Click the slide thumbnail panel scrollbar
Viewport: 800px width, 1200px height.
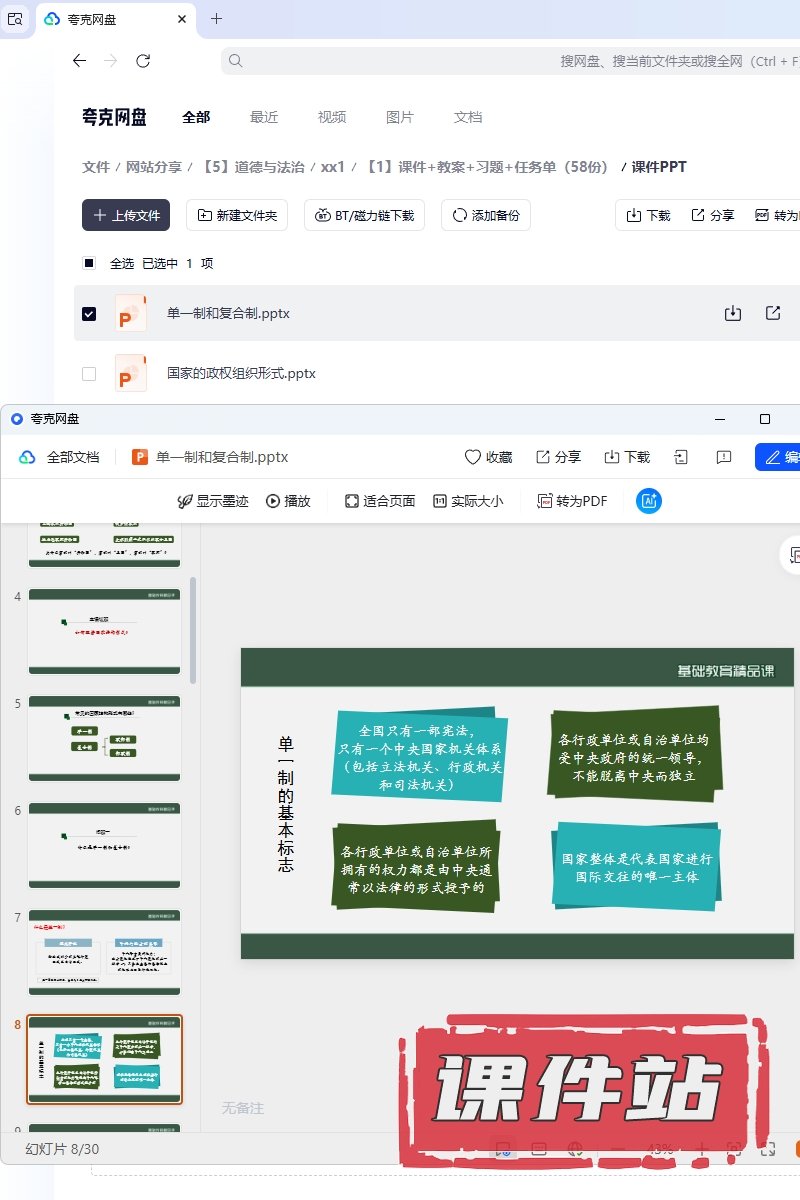click(193, 630)
